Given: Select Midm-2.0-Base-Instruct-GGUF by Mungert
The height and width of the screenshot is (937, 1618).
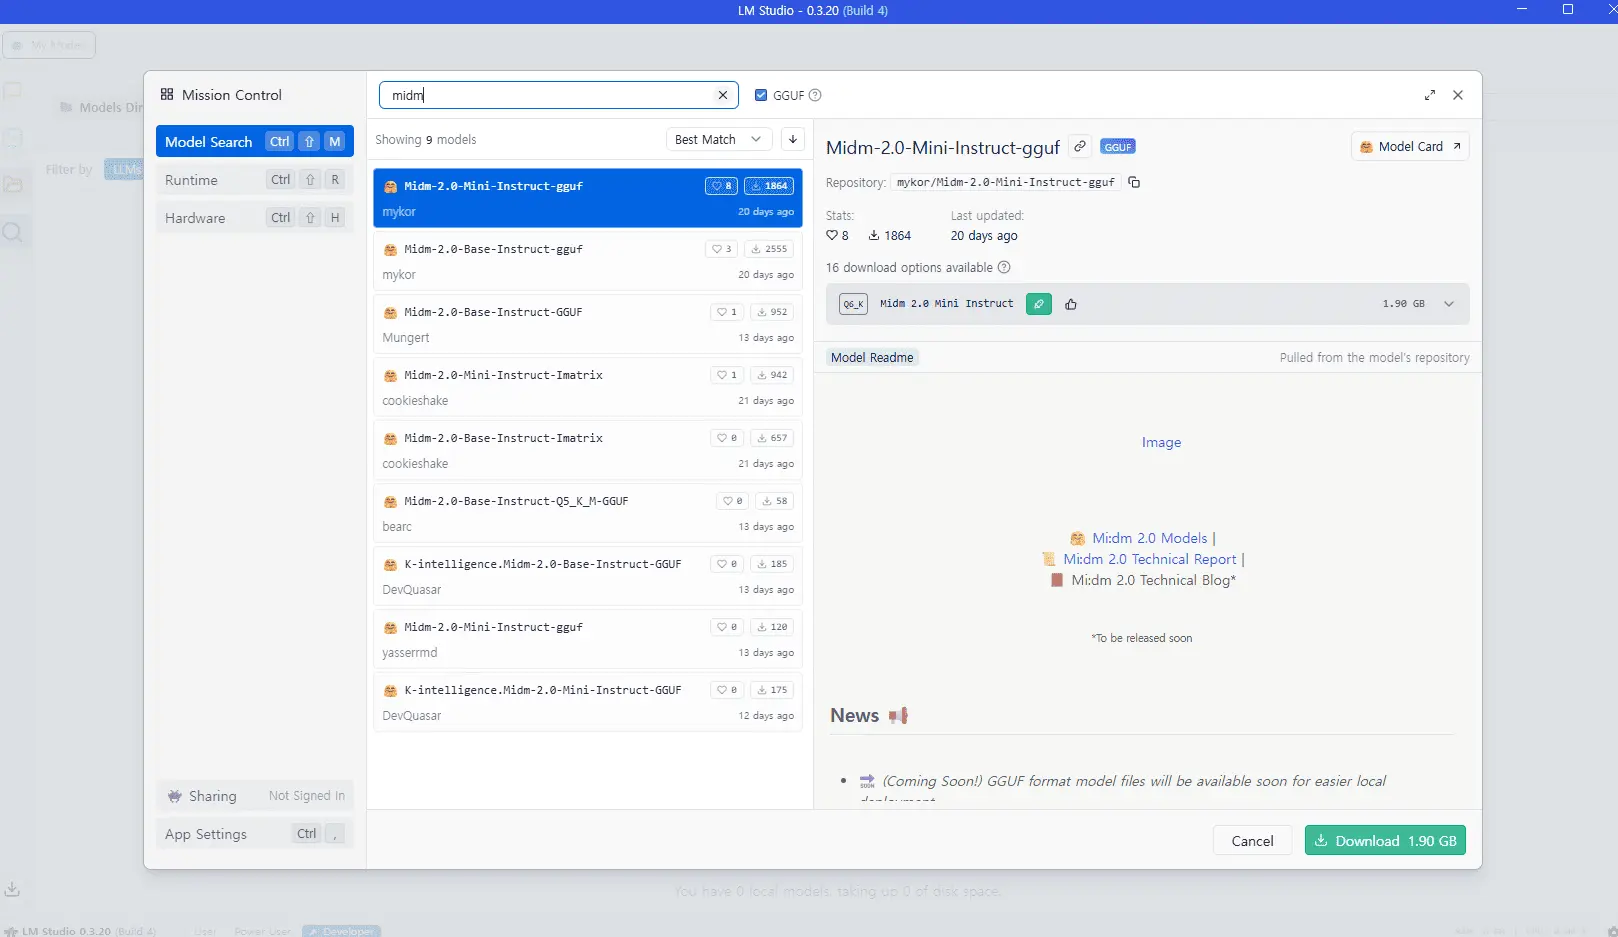Looking at the screenshot, I should 588,324.
